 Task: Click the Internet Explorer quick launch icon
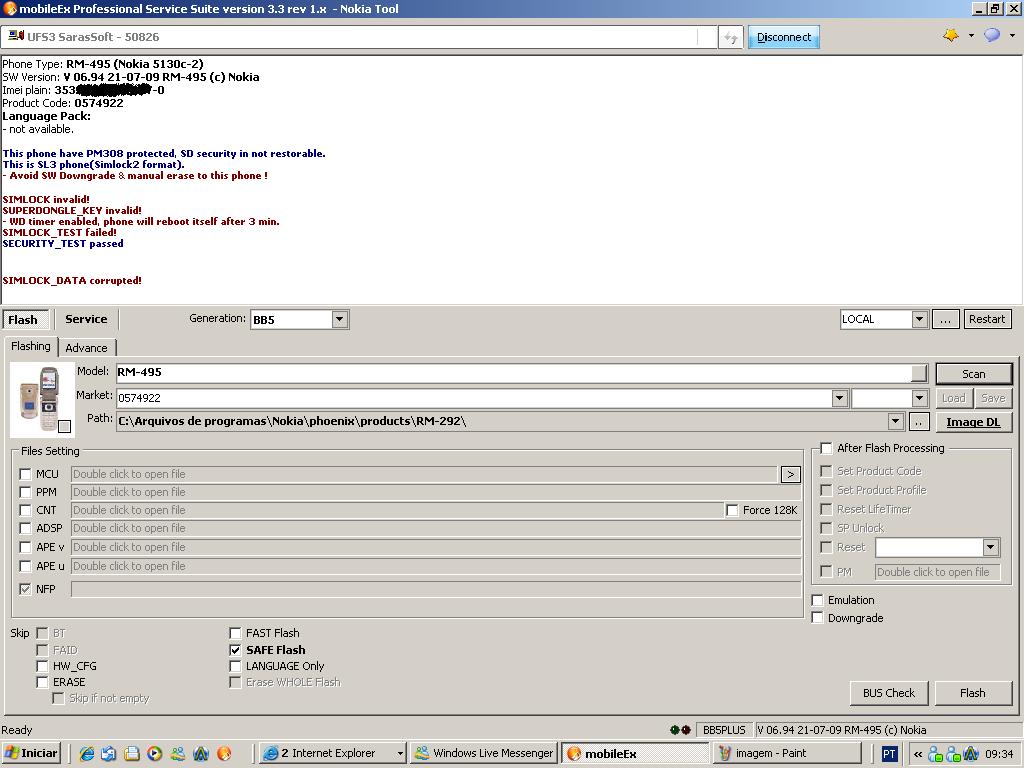tap(86, 754)
